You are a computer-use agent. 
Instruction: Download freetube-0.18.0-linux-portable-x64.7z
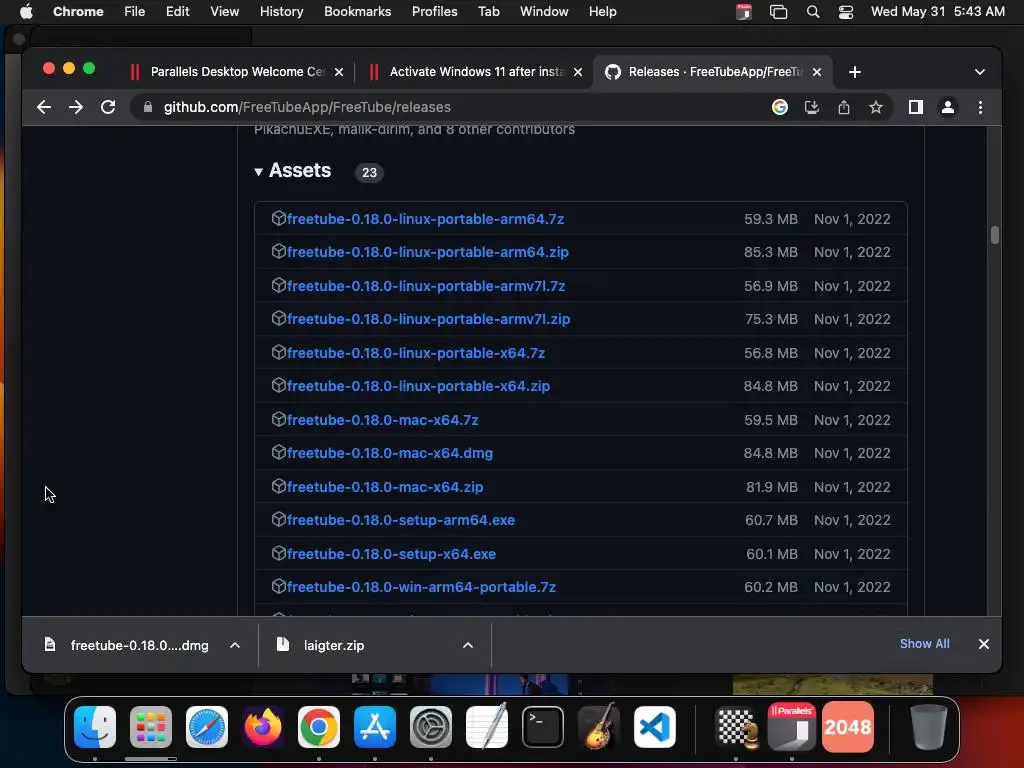click(416, 353)
